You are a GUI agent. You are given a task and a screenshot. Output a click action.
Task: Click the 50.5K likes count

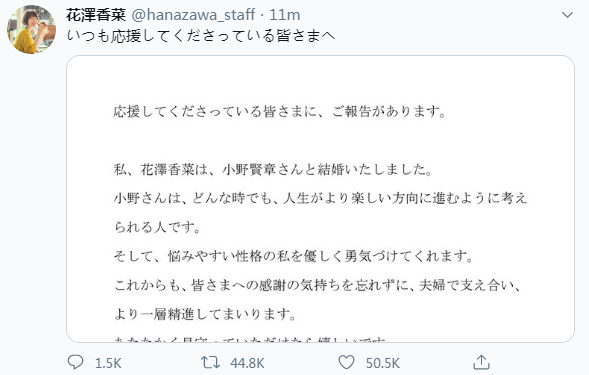coord(382,363)
